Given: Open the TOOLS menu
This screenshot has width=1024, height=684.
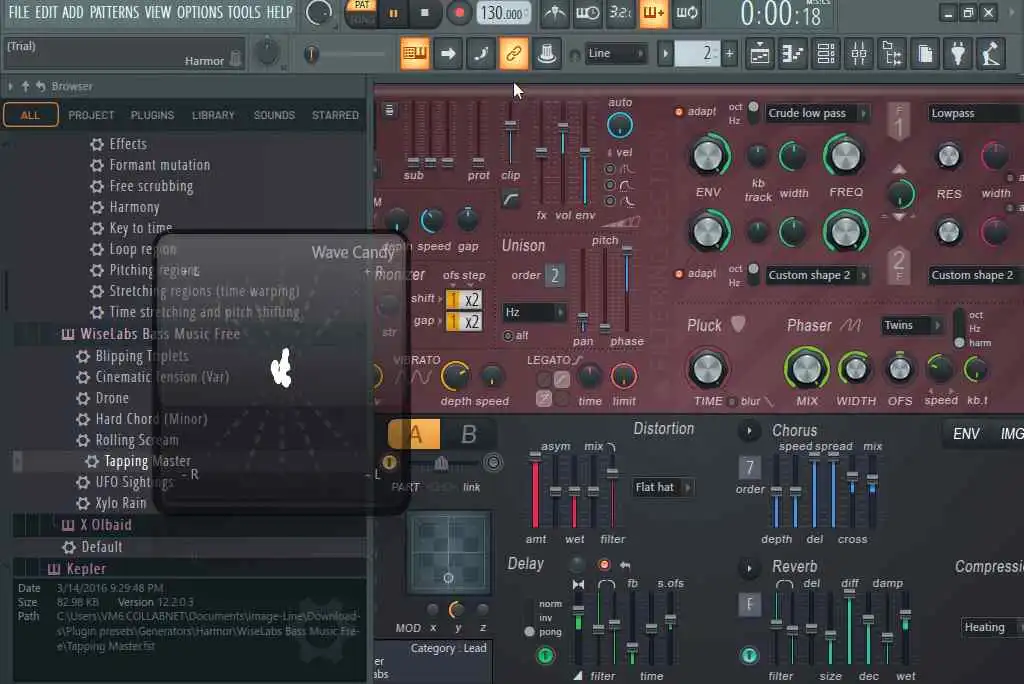Looking at the screenshot, I should 244,12.
